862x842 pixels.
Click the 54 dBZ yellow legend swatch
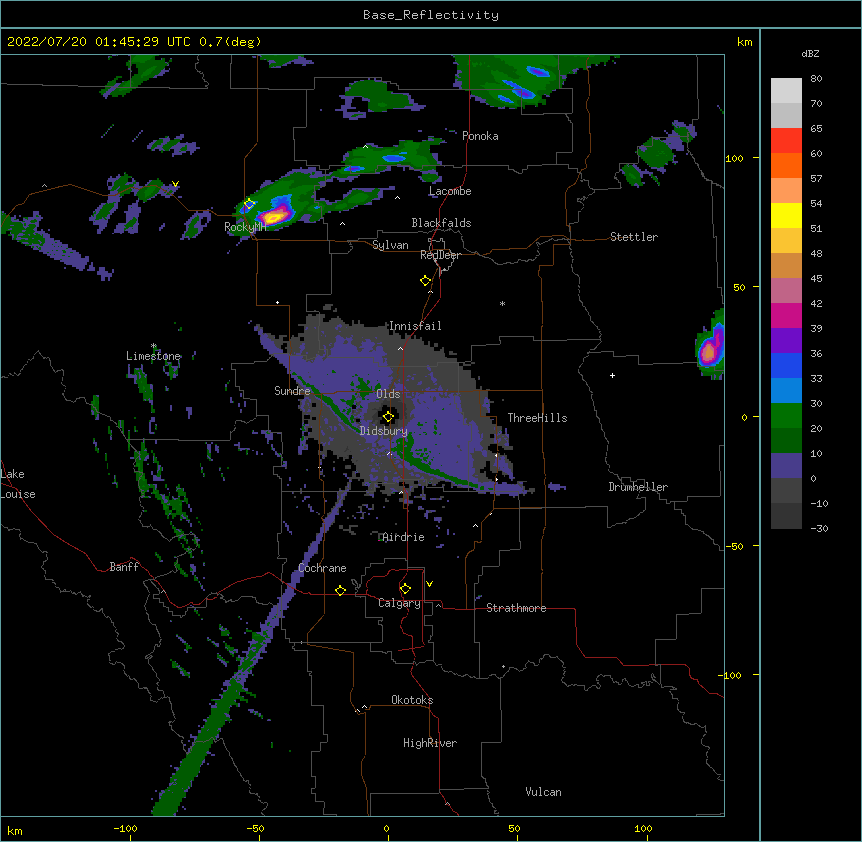click(x=786, y=215)
